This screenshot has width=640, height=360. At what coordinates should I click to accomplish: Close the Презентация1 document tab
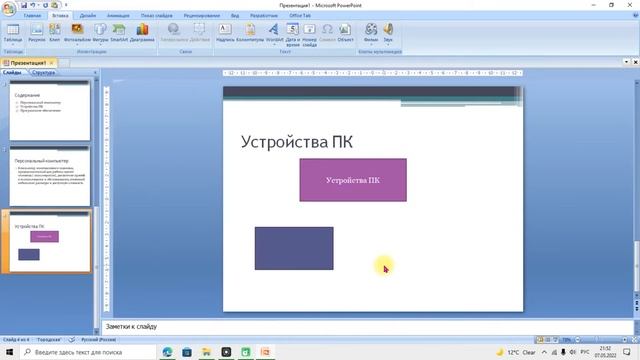tap(51, 63)
